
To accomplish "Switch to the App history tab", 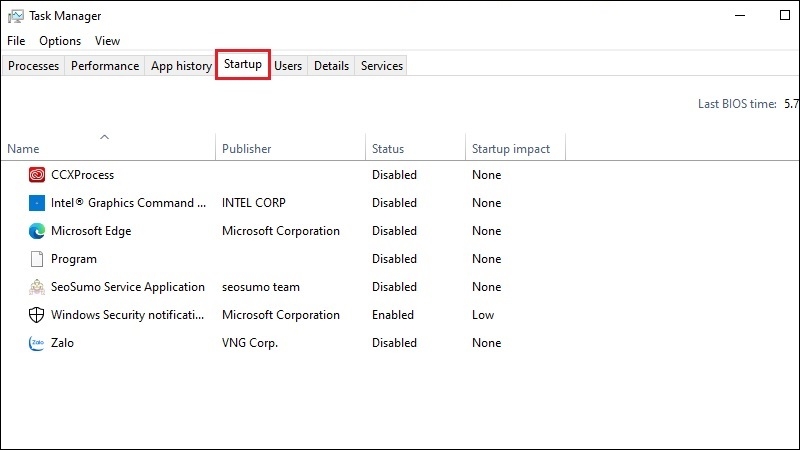I will (181, 66).
